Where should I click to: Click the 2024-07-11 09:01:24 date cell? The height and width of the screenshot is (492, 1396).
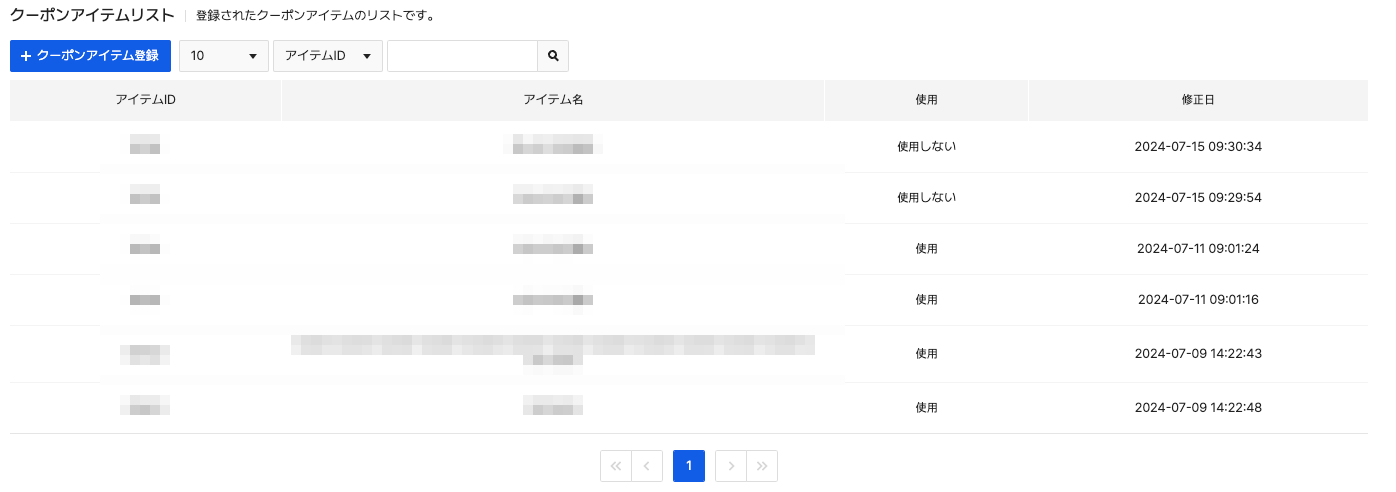point(1198,249)
